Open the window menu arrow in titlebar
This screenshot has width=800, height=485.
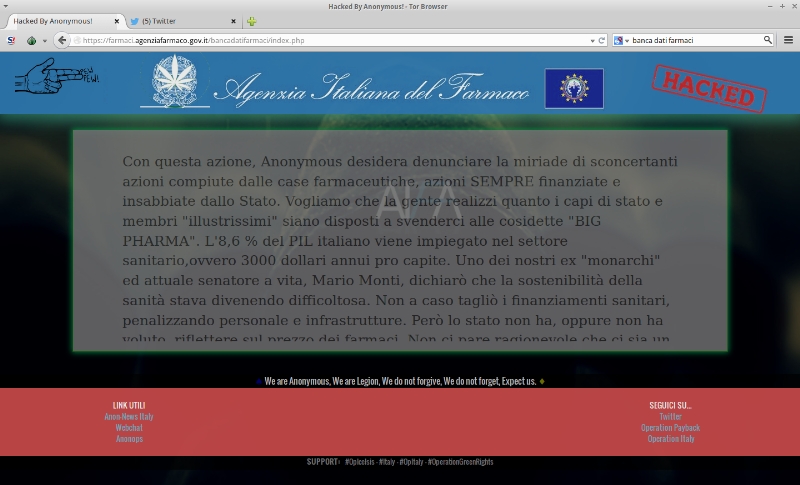5,6
